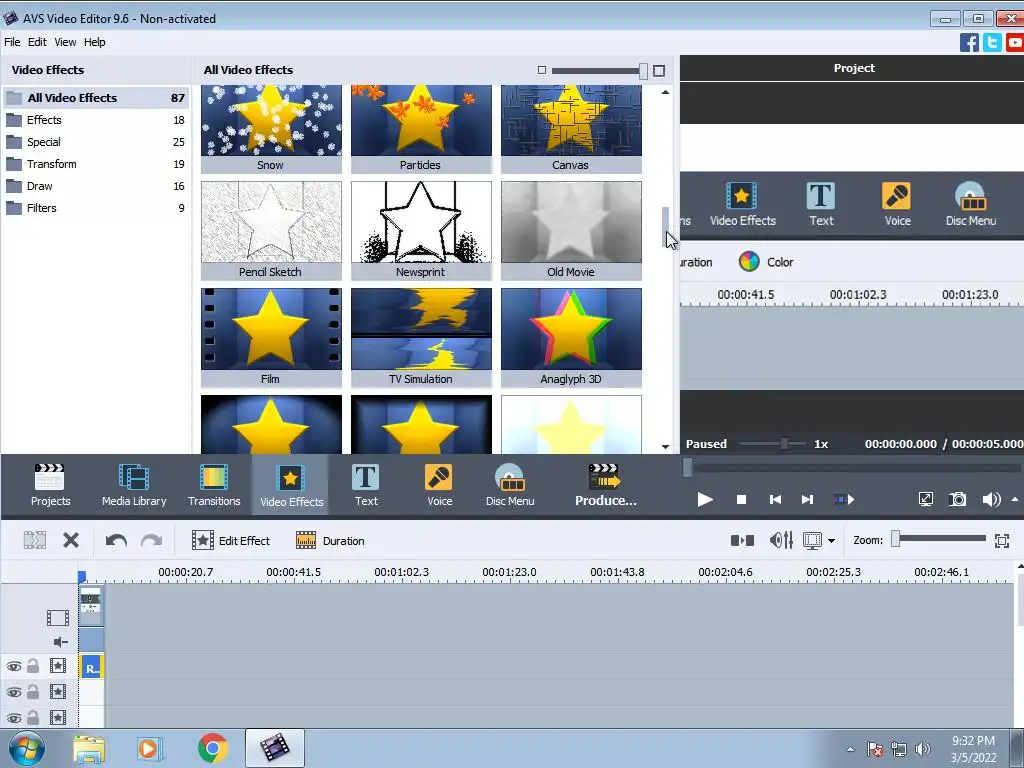Open the Text tool in the bottom toolbar
The image size is (1024, 768).
[x=366, y=485]
